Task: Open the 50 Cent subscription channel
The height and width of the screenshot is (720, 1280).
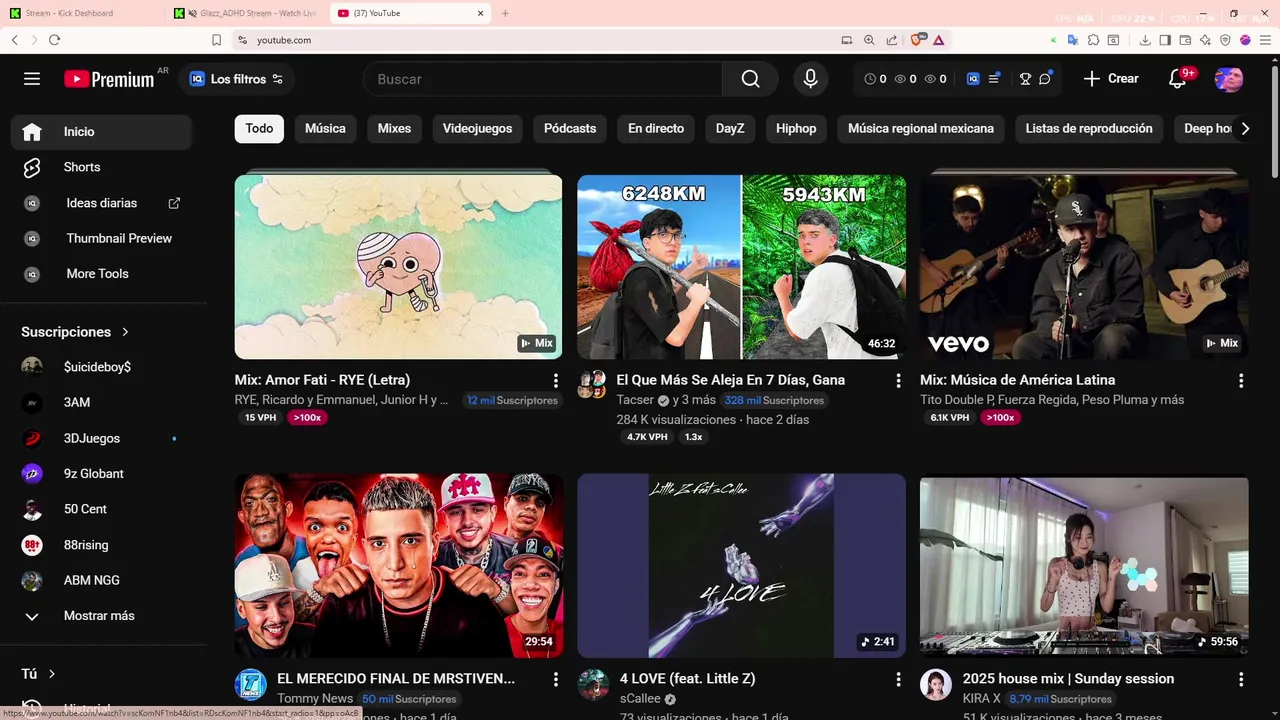Action: (101, 509)
